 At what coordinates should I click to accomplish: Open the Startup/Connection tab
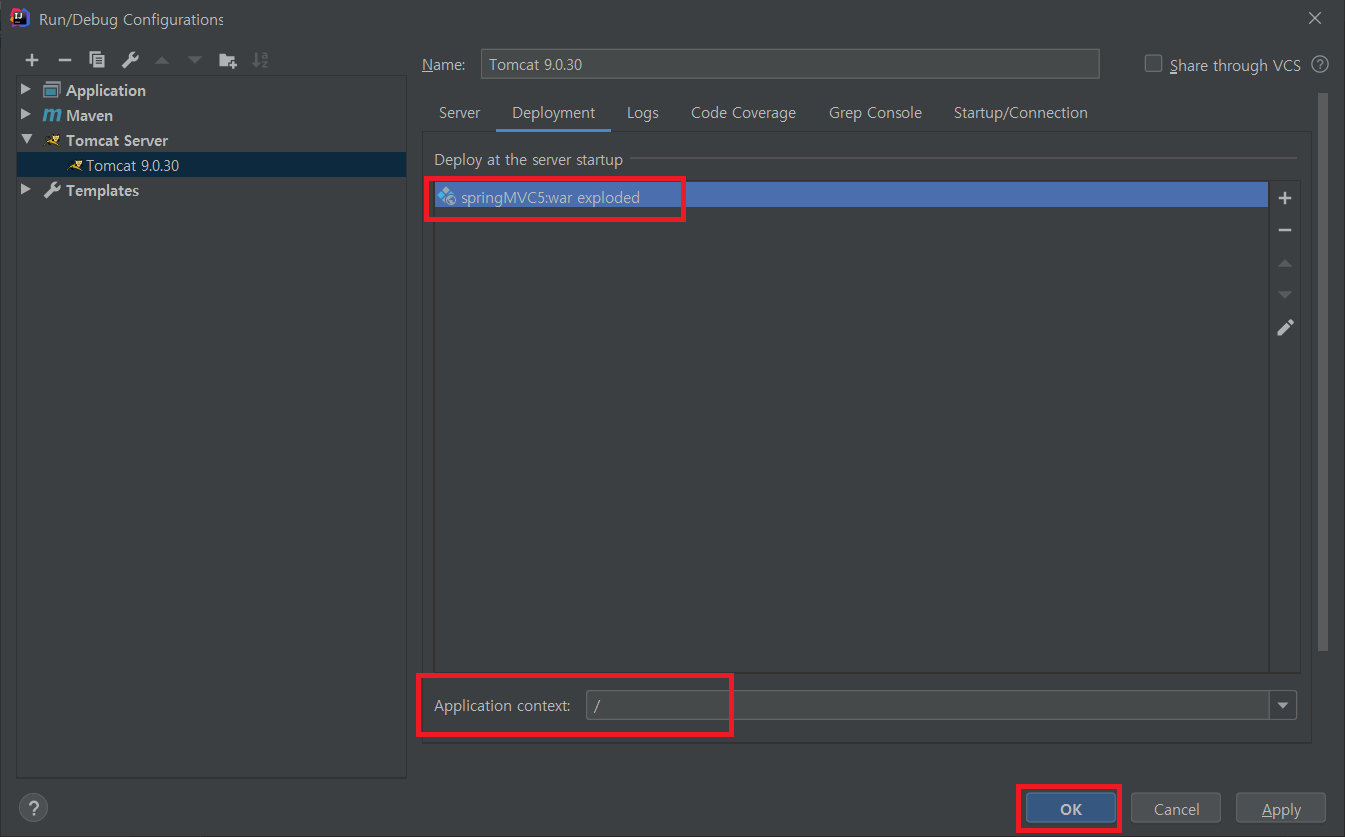coord(1021,113)
